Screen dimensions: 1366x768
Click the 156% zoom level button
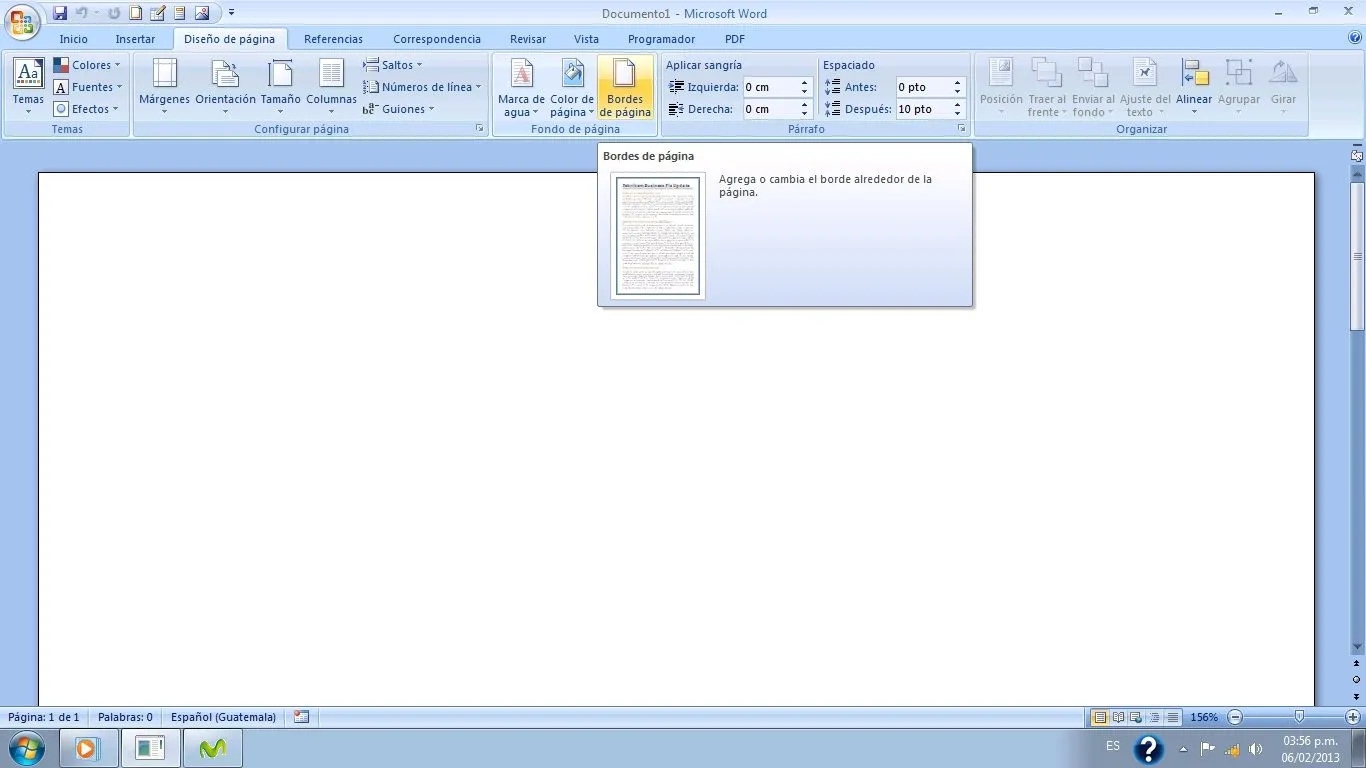pos(1204,717)
